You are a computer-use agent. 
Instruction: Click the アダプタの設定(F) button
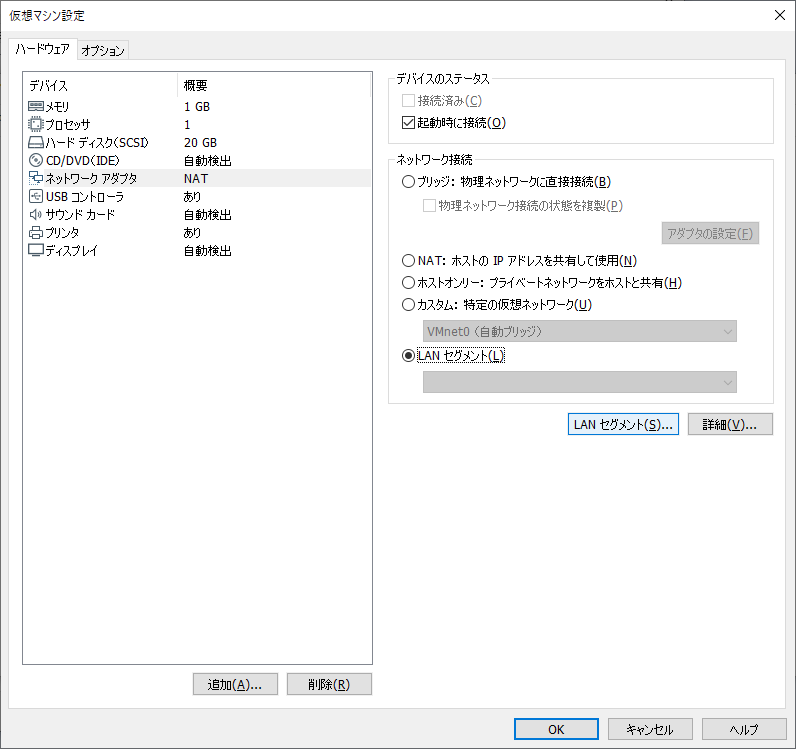(710, 233)
